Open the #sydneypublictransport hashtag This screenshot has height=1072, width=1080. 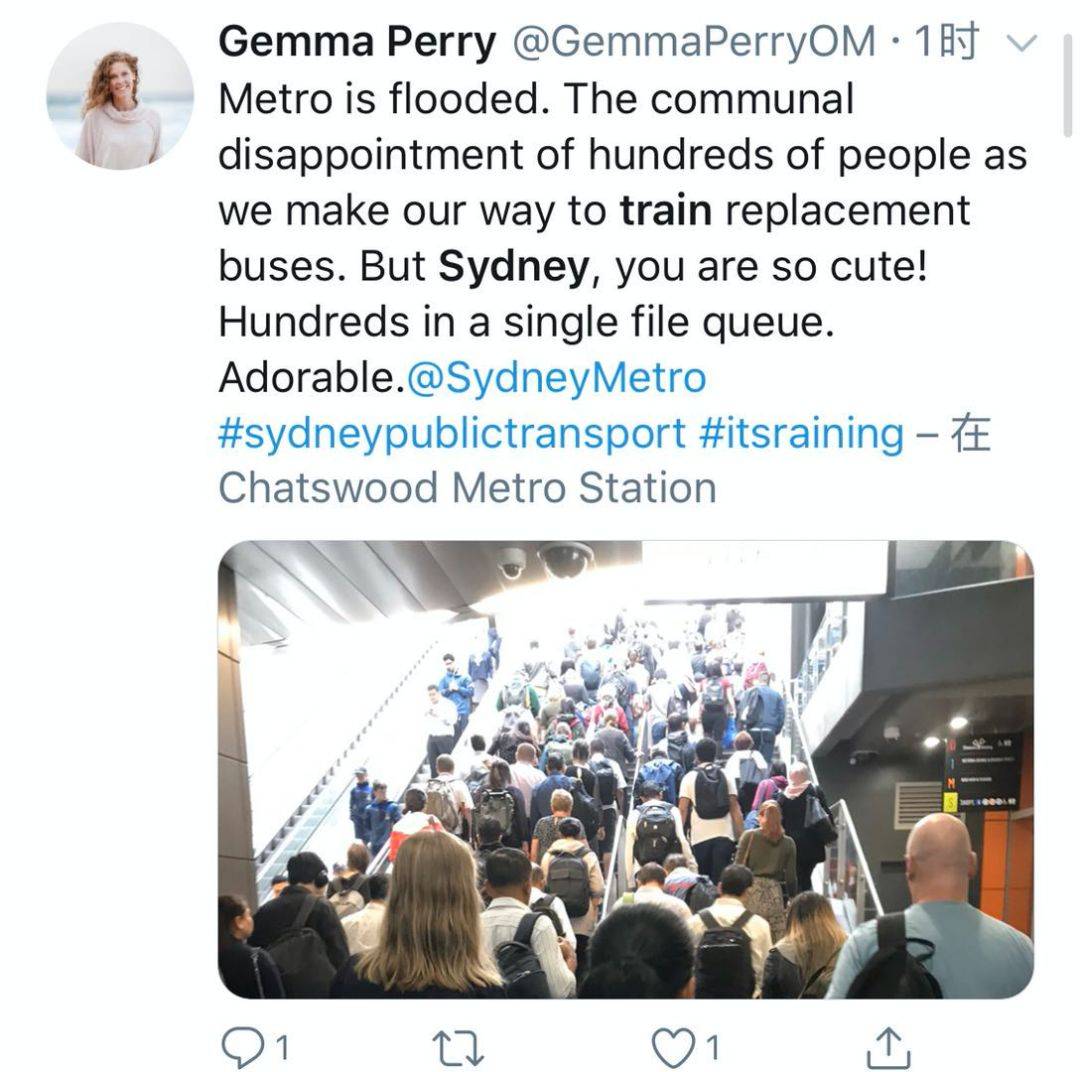452,433
